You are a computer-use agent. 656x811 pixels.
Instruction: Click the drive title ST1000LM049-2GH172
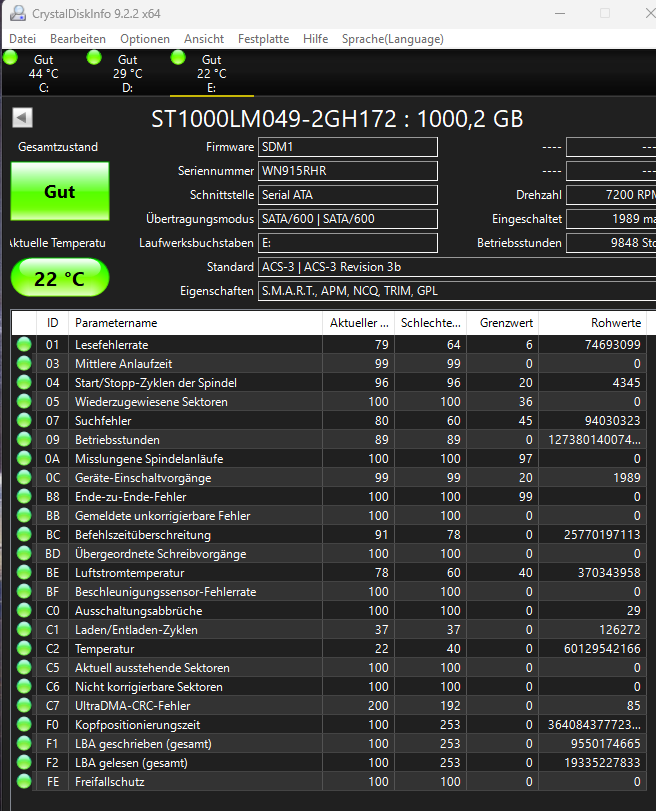[337, 119]
